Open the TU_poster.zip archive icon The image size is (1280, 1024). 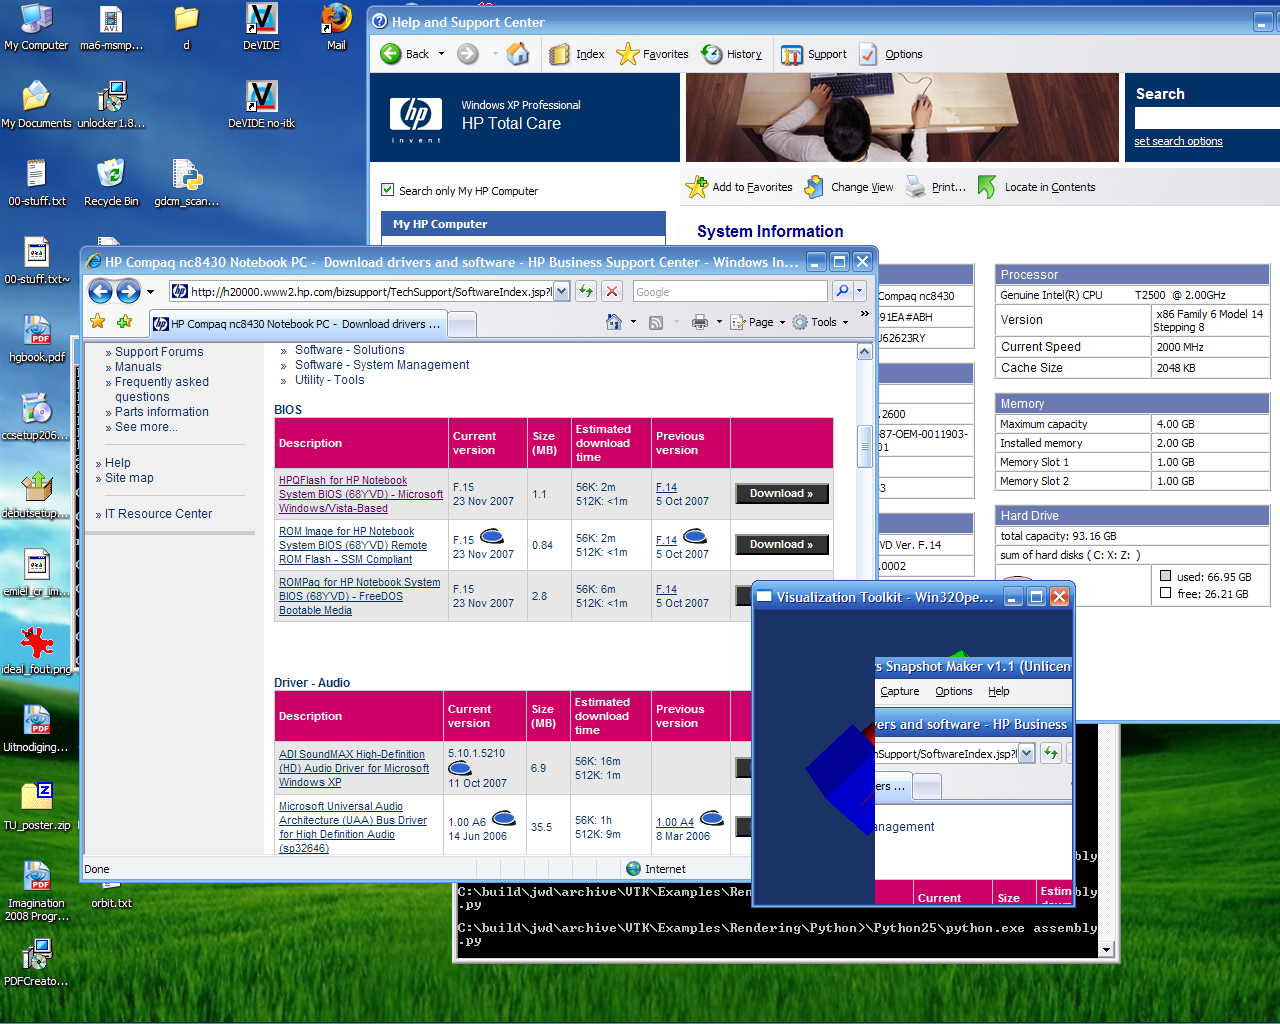pyautogui.click(x=36, y=806)
